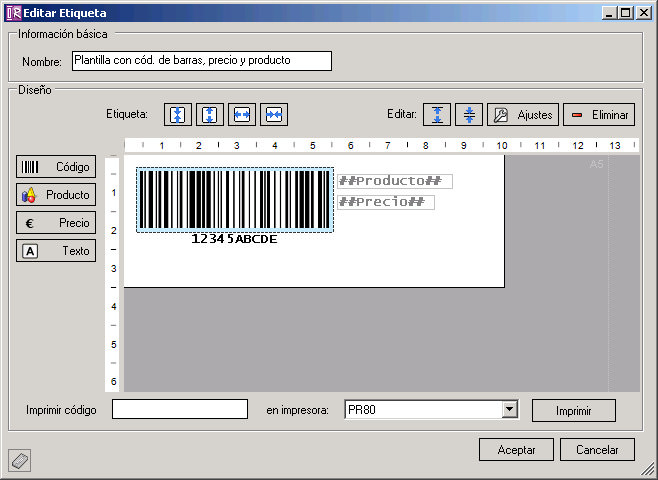This screenshot has width=658, height=480.
Task: Confirm changes with Aceptar
Action: [x=516, y=450]
